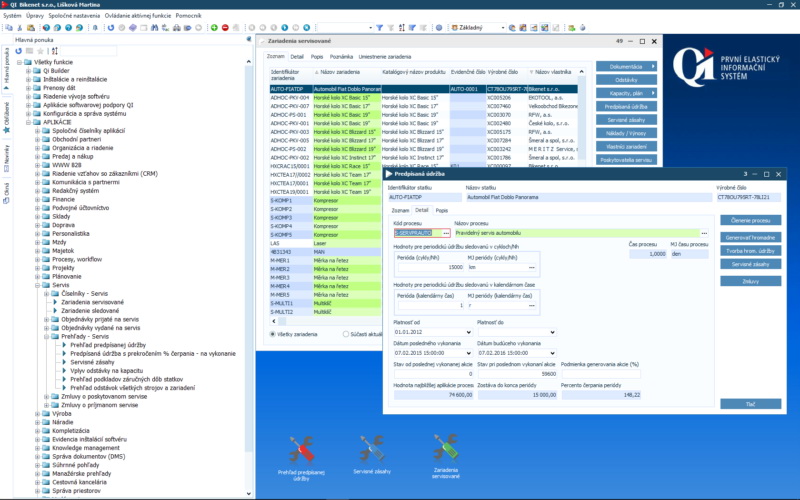This screenshot has height=500, width=800.
Task: Click the blue refresh arrow toolbar icon
Action: click(x=111, y=28)
